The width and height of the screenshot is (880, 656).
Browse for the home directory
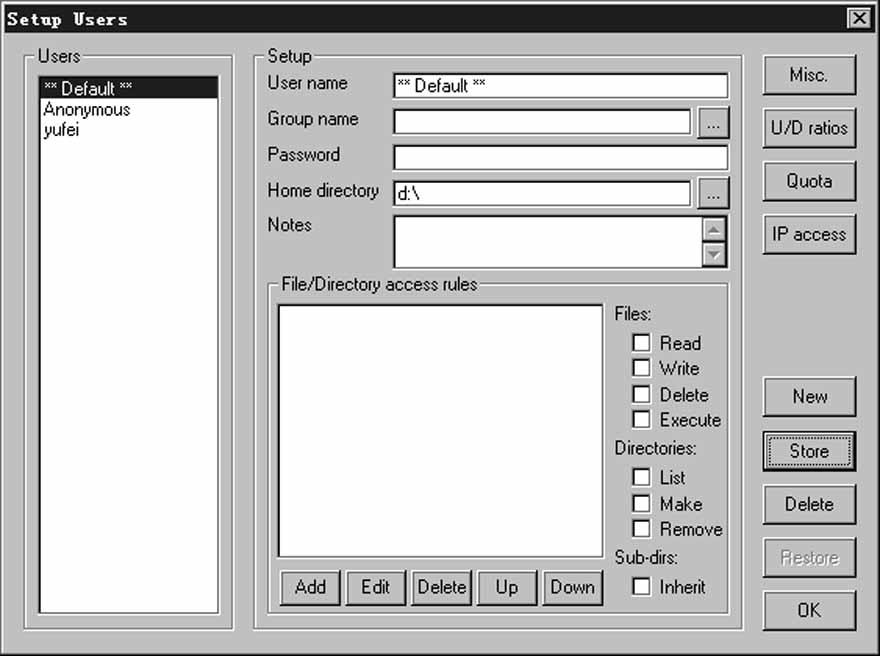713,194
